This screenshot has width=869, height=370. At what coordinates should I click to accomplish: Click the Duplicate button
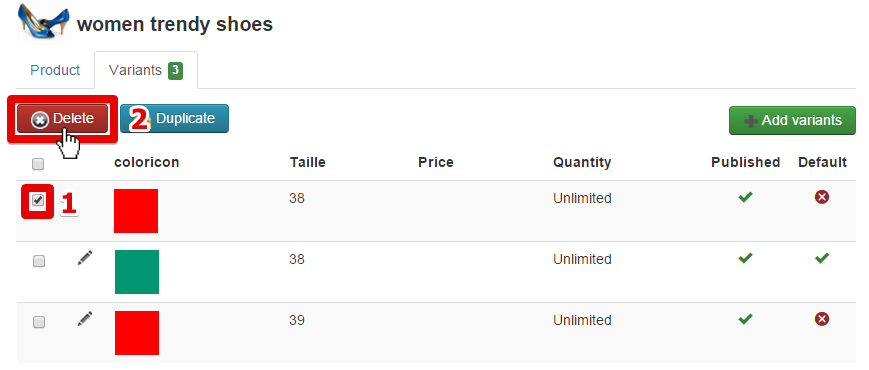pyautogui.click(x=175, y=119)
